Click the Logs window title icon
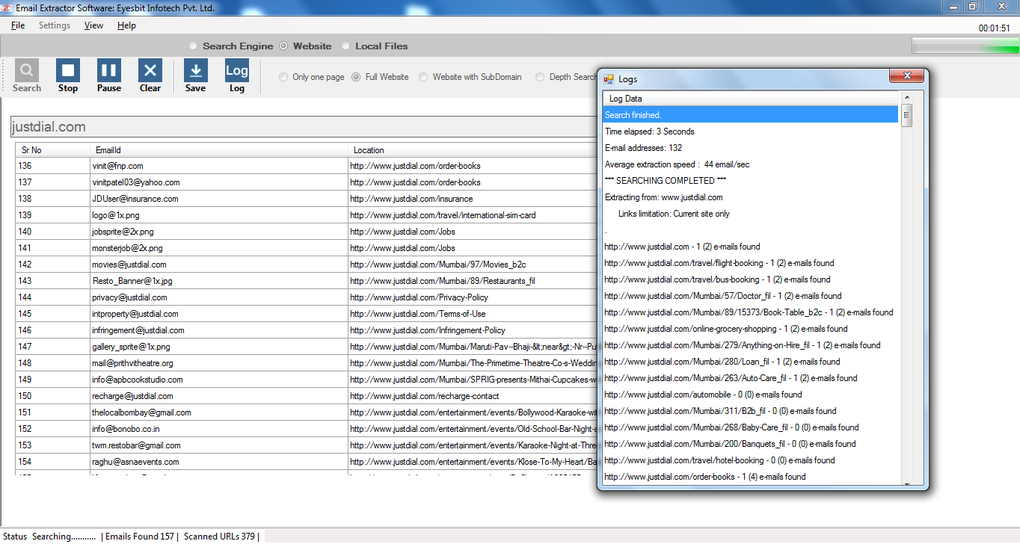The image size is (1020, 544). pyautogui.click(x=609, y=79)
